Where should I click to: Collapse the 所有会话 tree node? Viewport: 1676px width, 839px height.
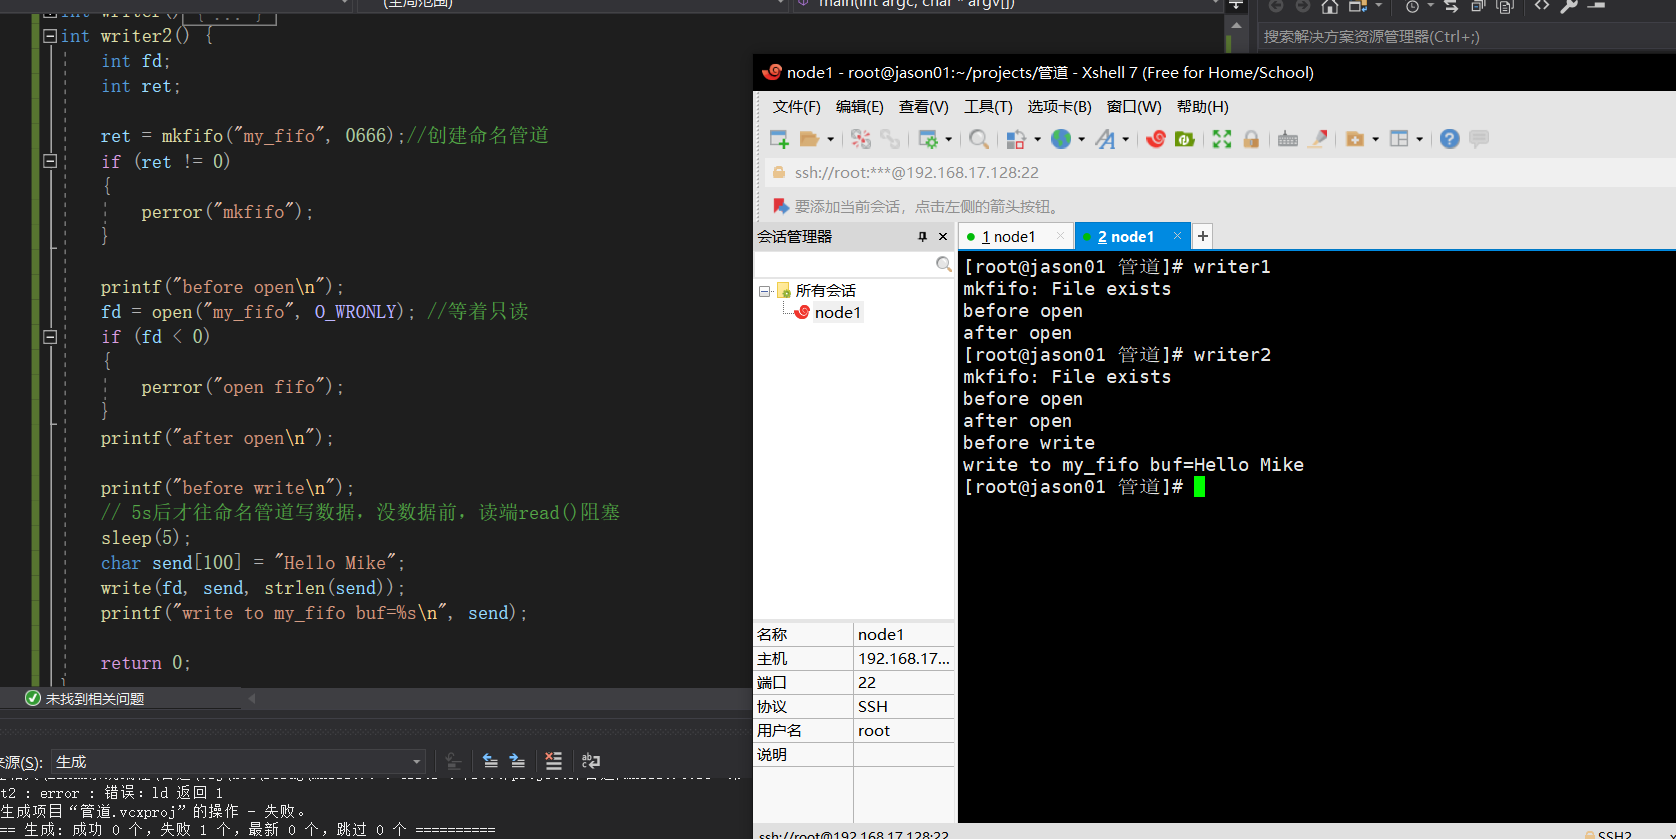point(765,291)
